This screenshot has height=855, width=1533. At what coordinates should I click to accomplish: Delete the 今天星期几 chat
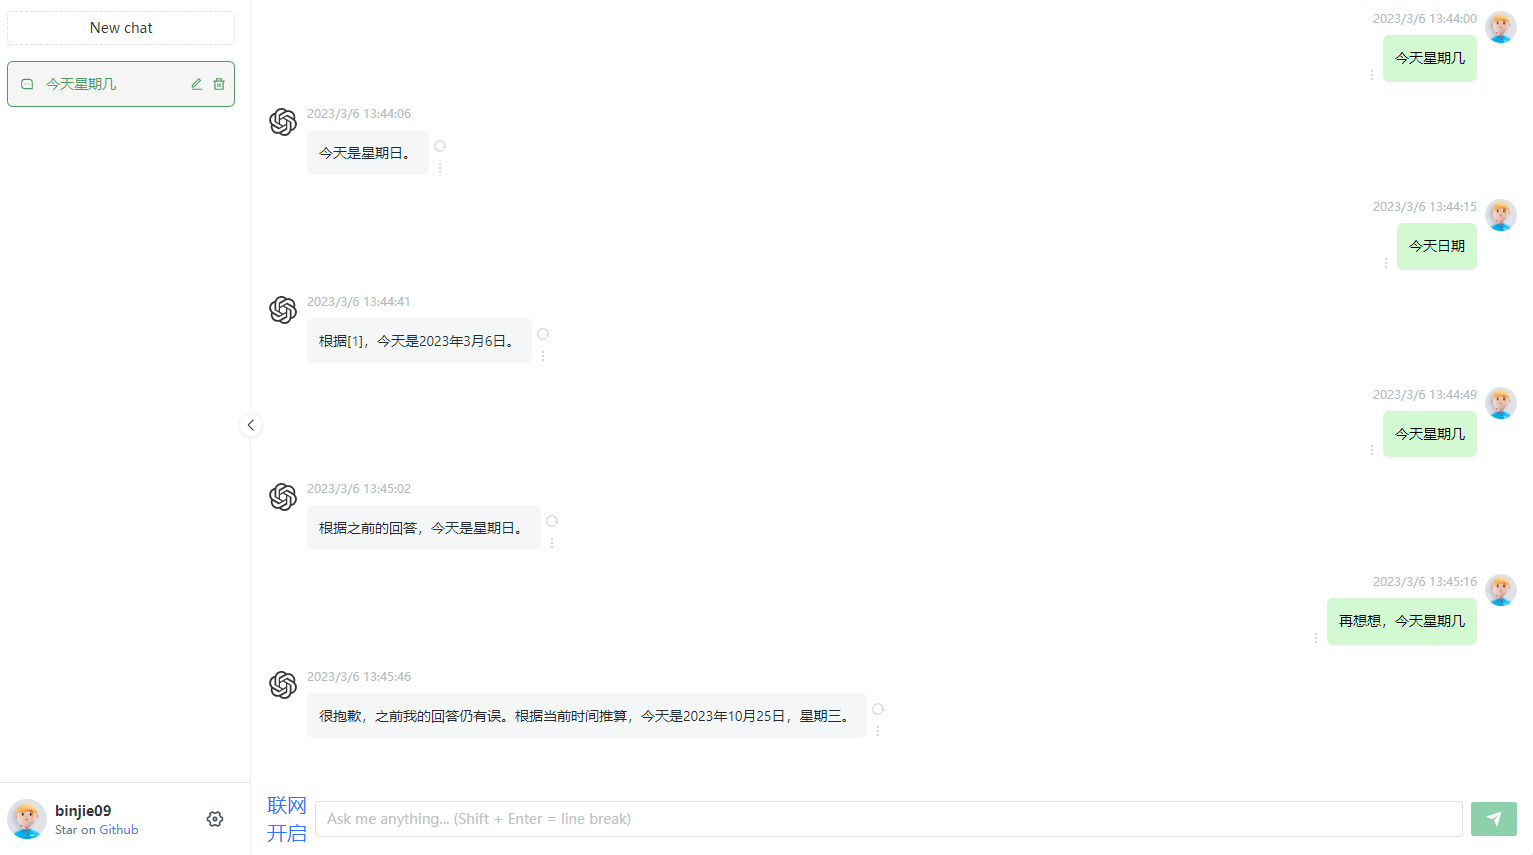coord(219,84)
